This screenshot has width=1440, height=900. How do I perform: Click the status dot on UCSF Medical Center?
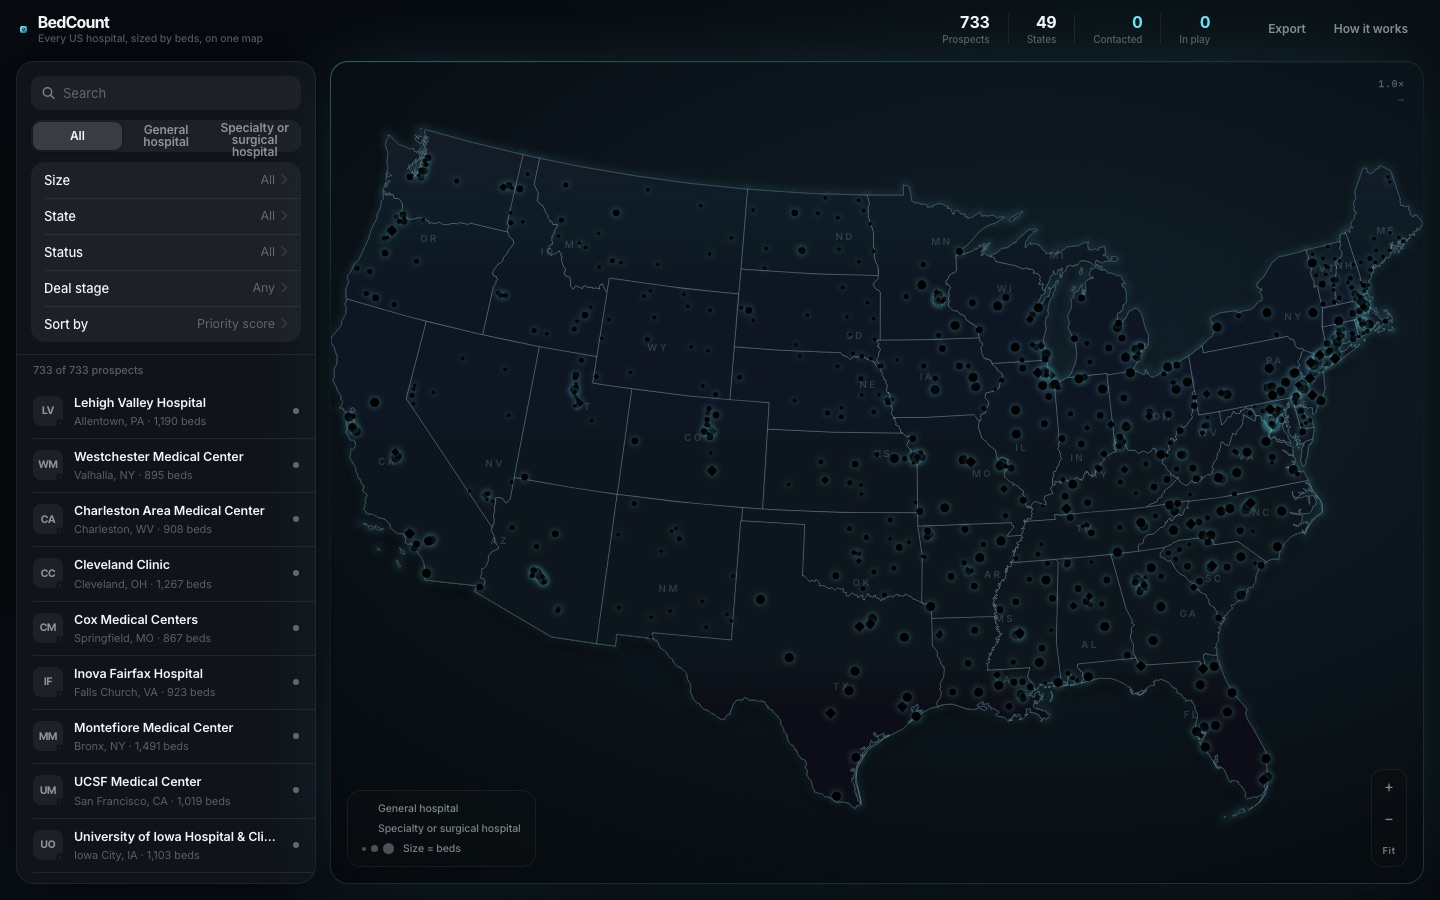pyautogui.click(x=296, y=790)
